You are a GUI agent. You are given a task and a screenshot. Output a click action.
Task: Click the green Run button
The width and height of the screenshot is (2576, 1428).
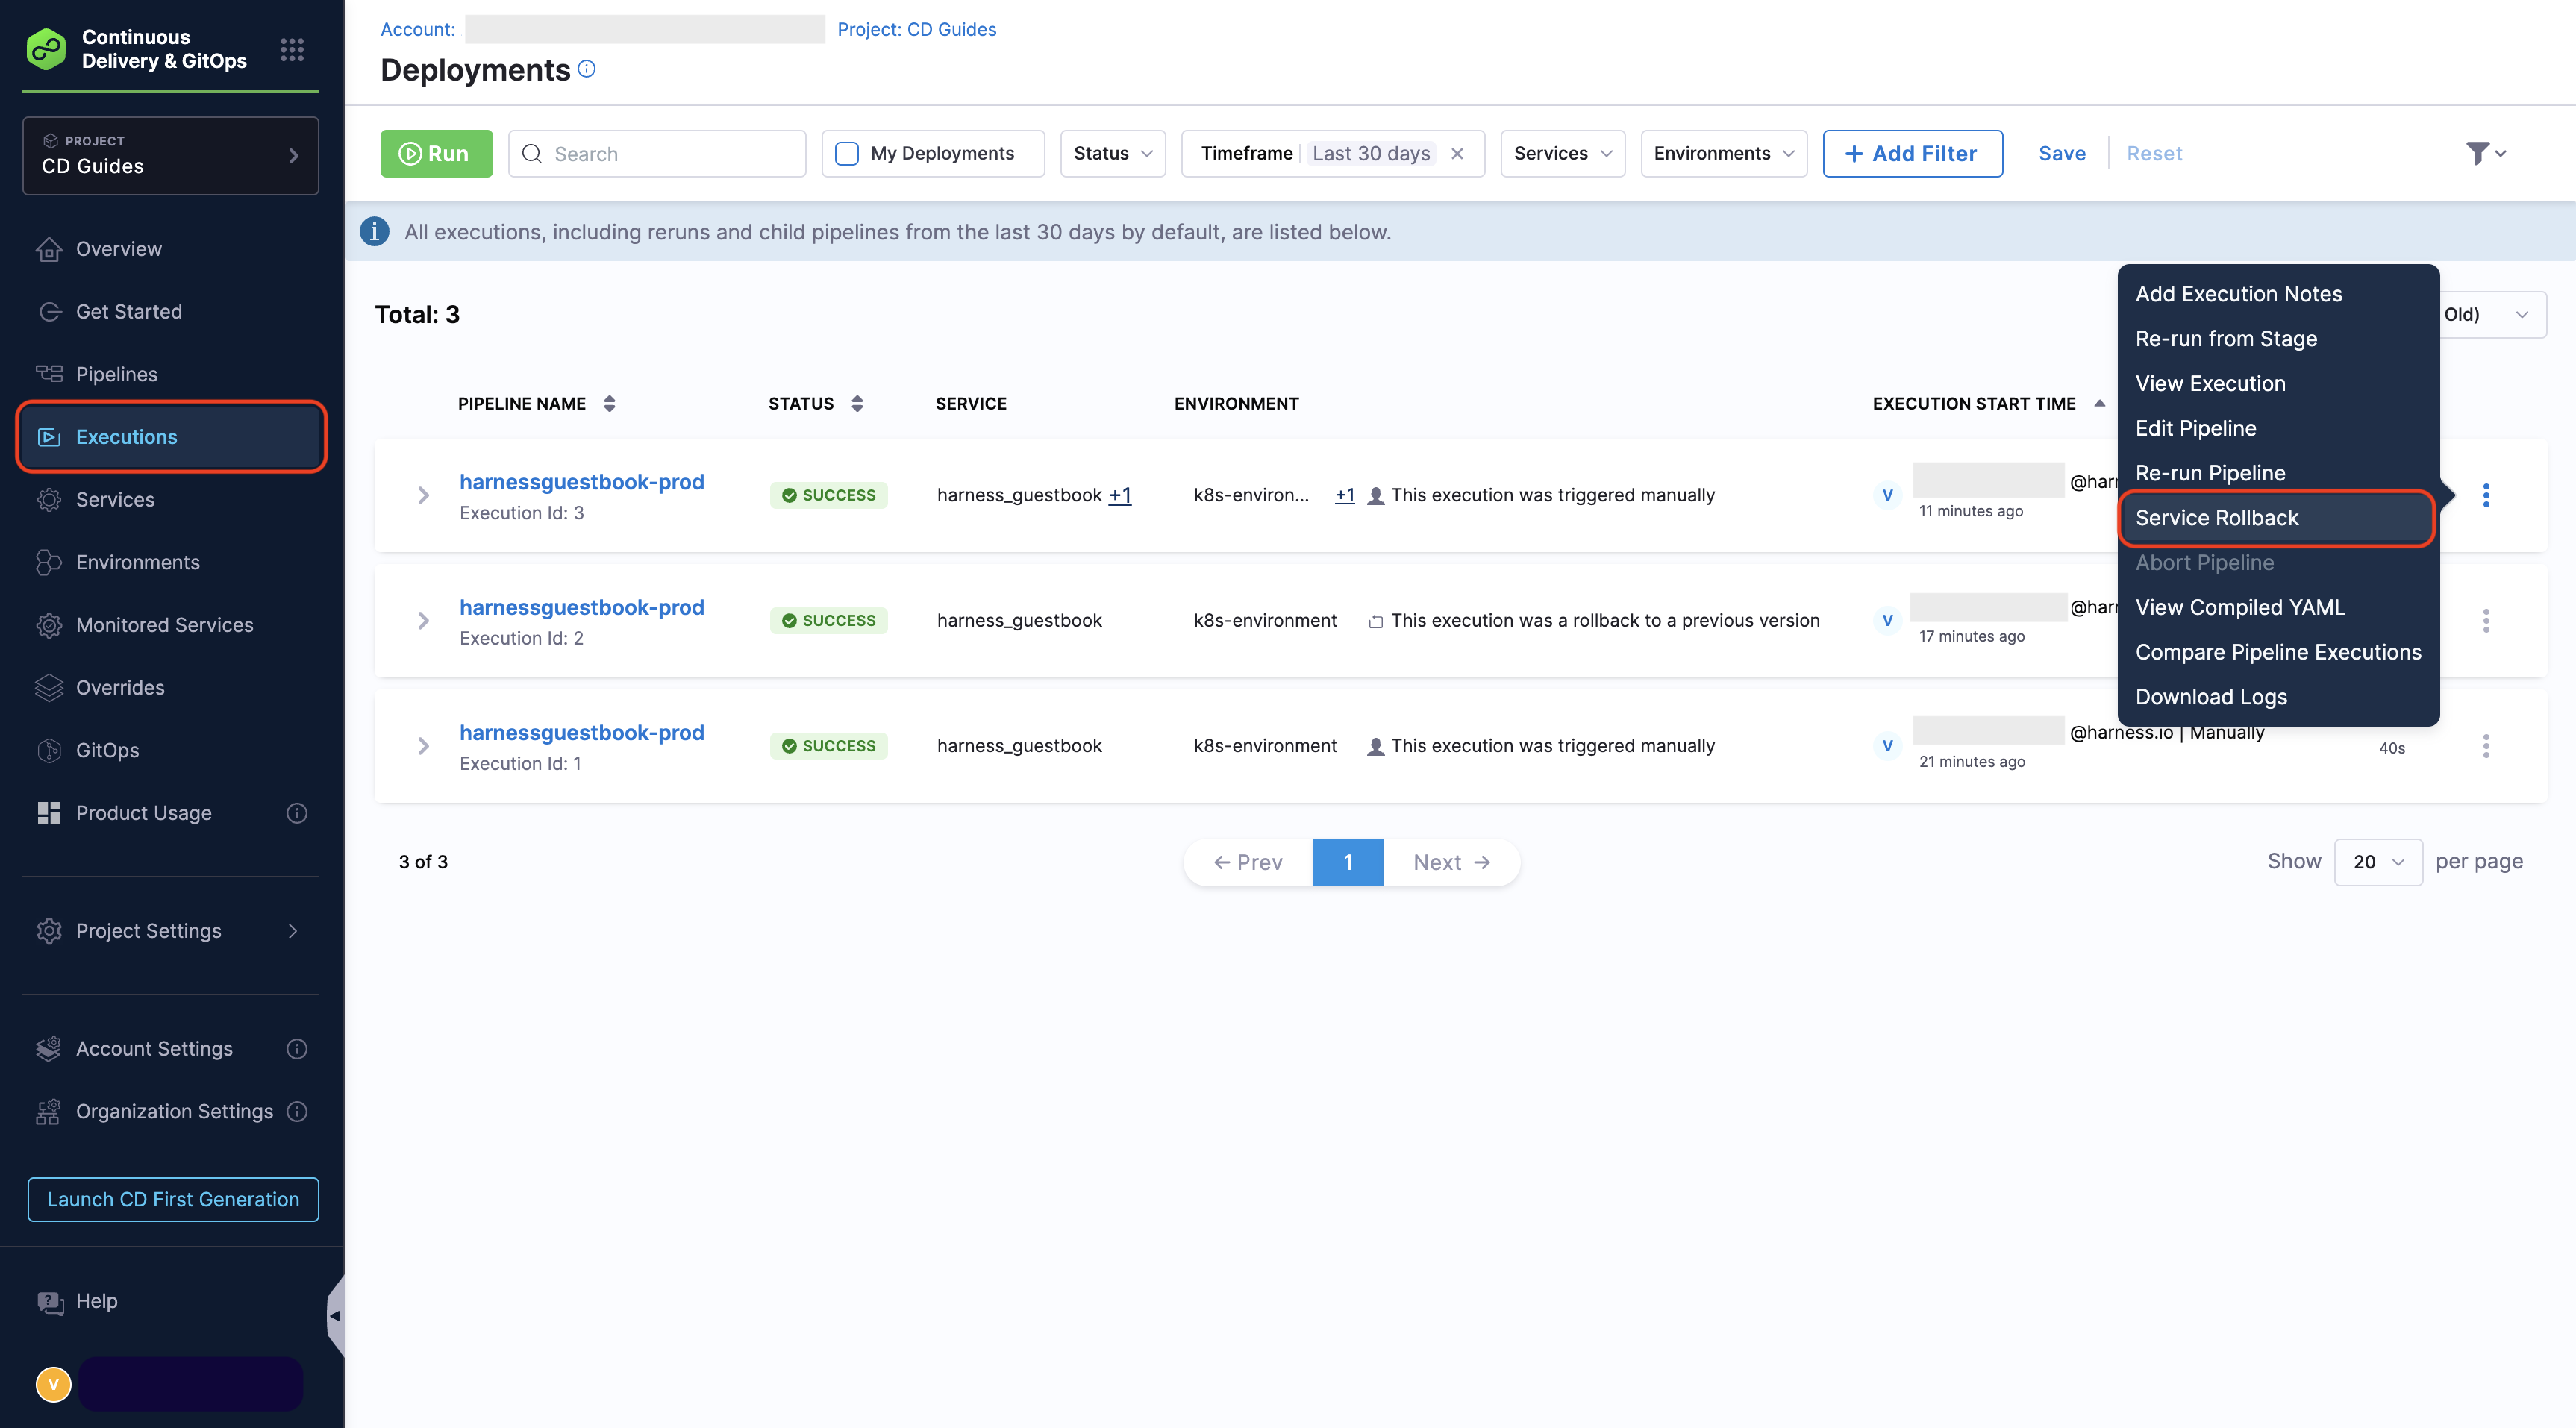coord(436,153)
